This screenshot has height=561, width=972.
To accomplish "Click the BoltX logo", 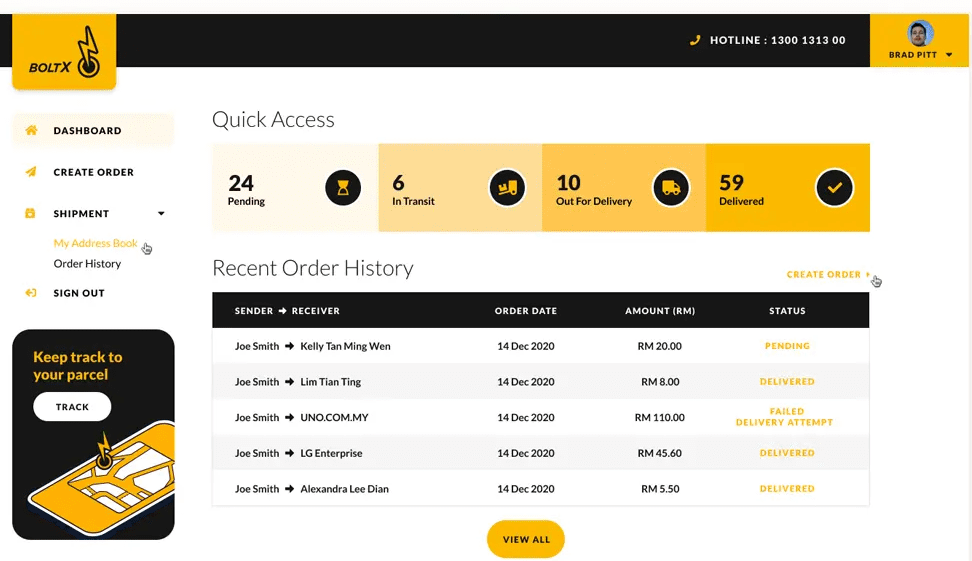I will pyautogui.click(x=64, y=52).
